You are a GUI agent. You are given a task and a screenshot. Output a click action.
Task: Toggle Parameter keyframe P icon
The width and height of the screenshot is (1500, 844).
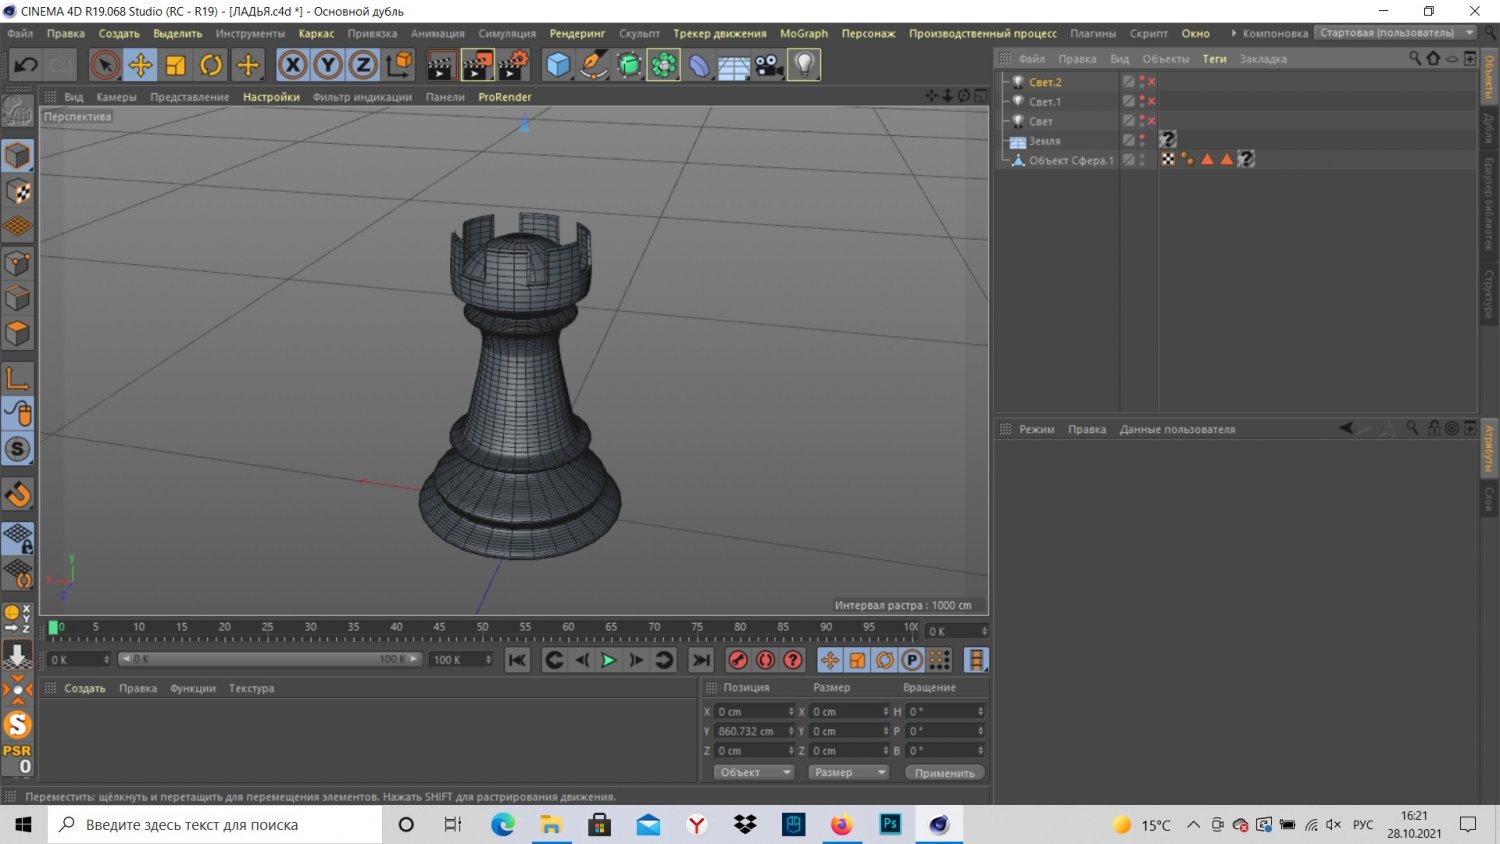click(x=912, y=660)
